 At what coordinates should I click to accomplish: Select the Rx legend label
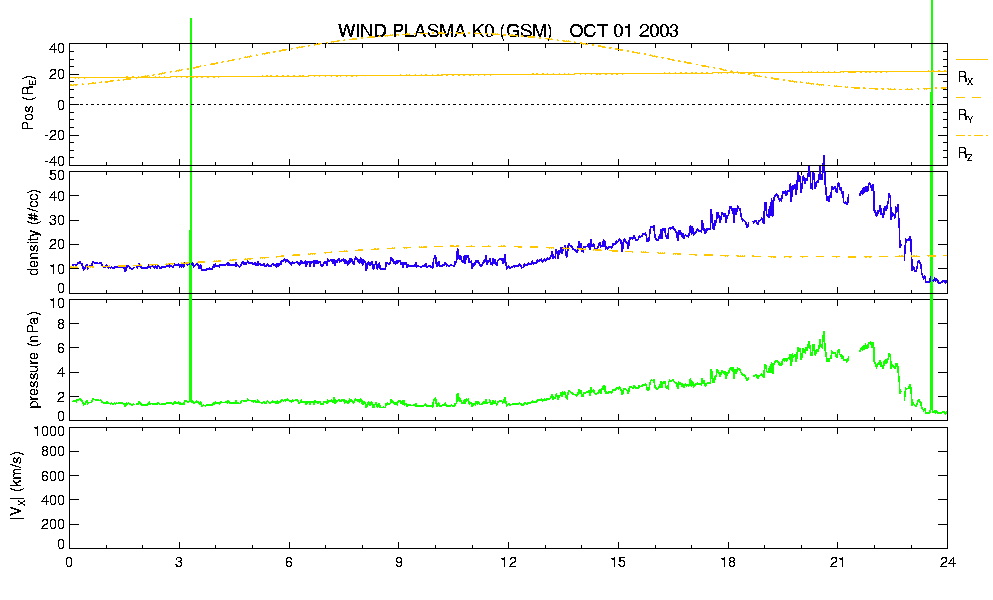(965, 77)
